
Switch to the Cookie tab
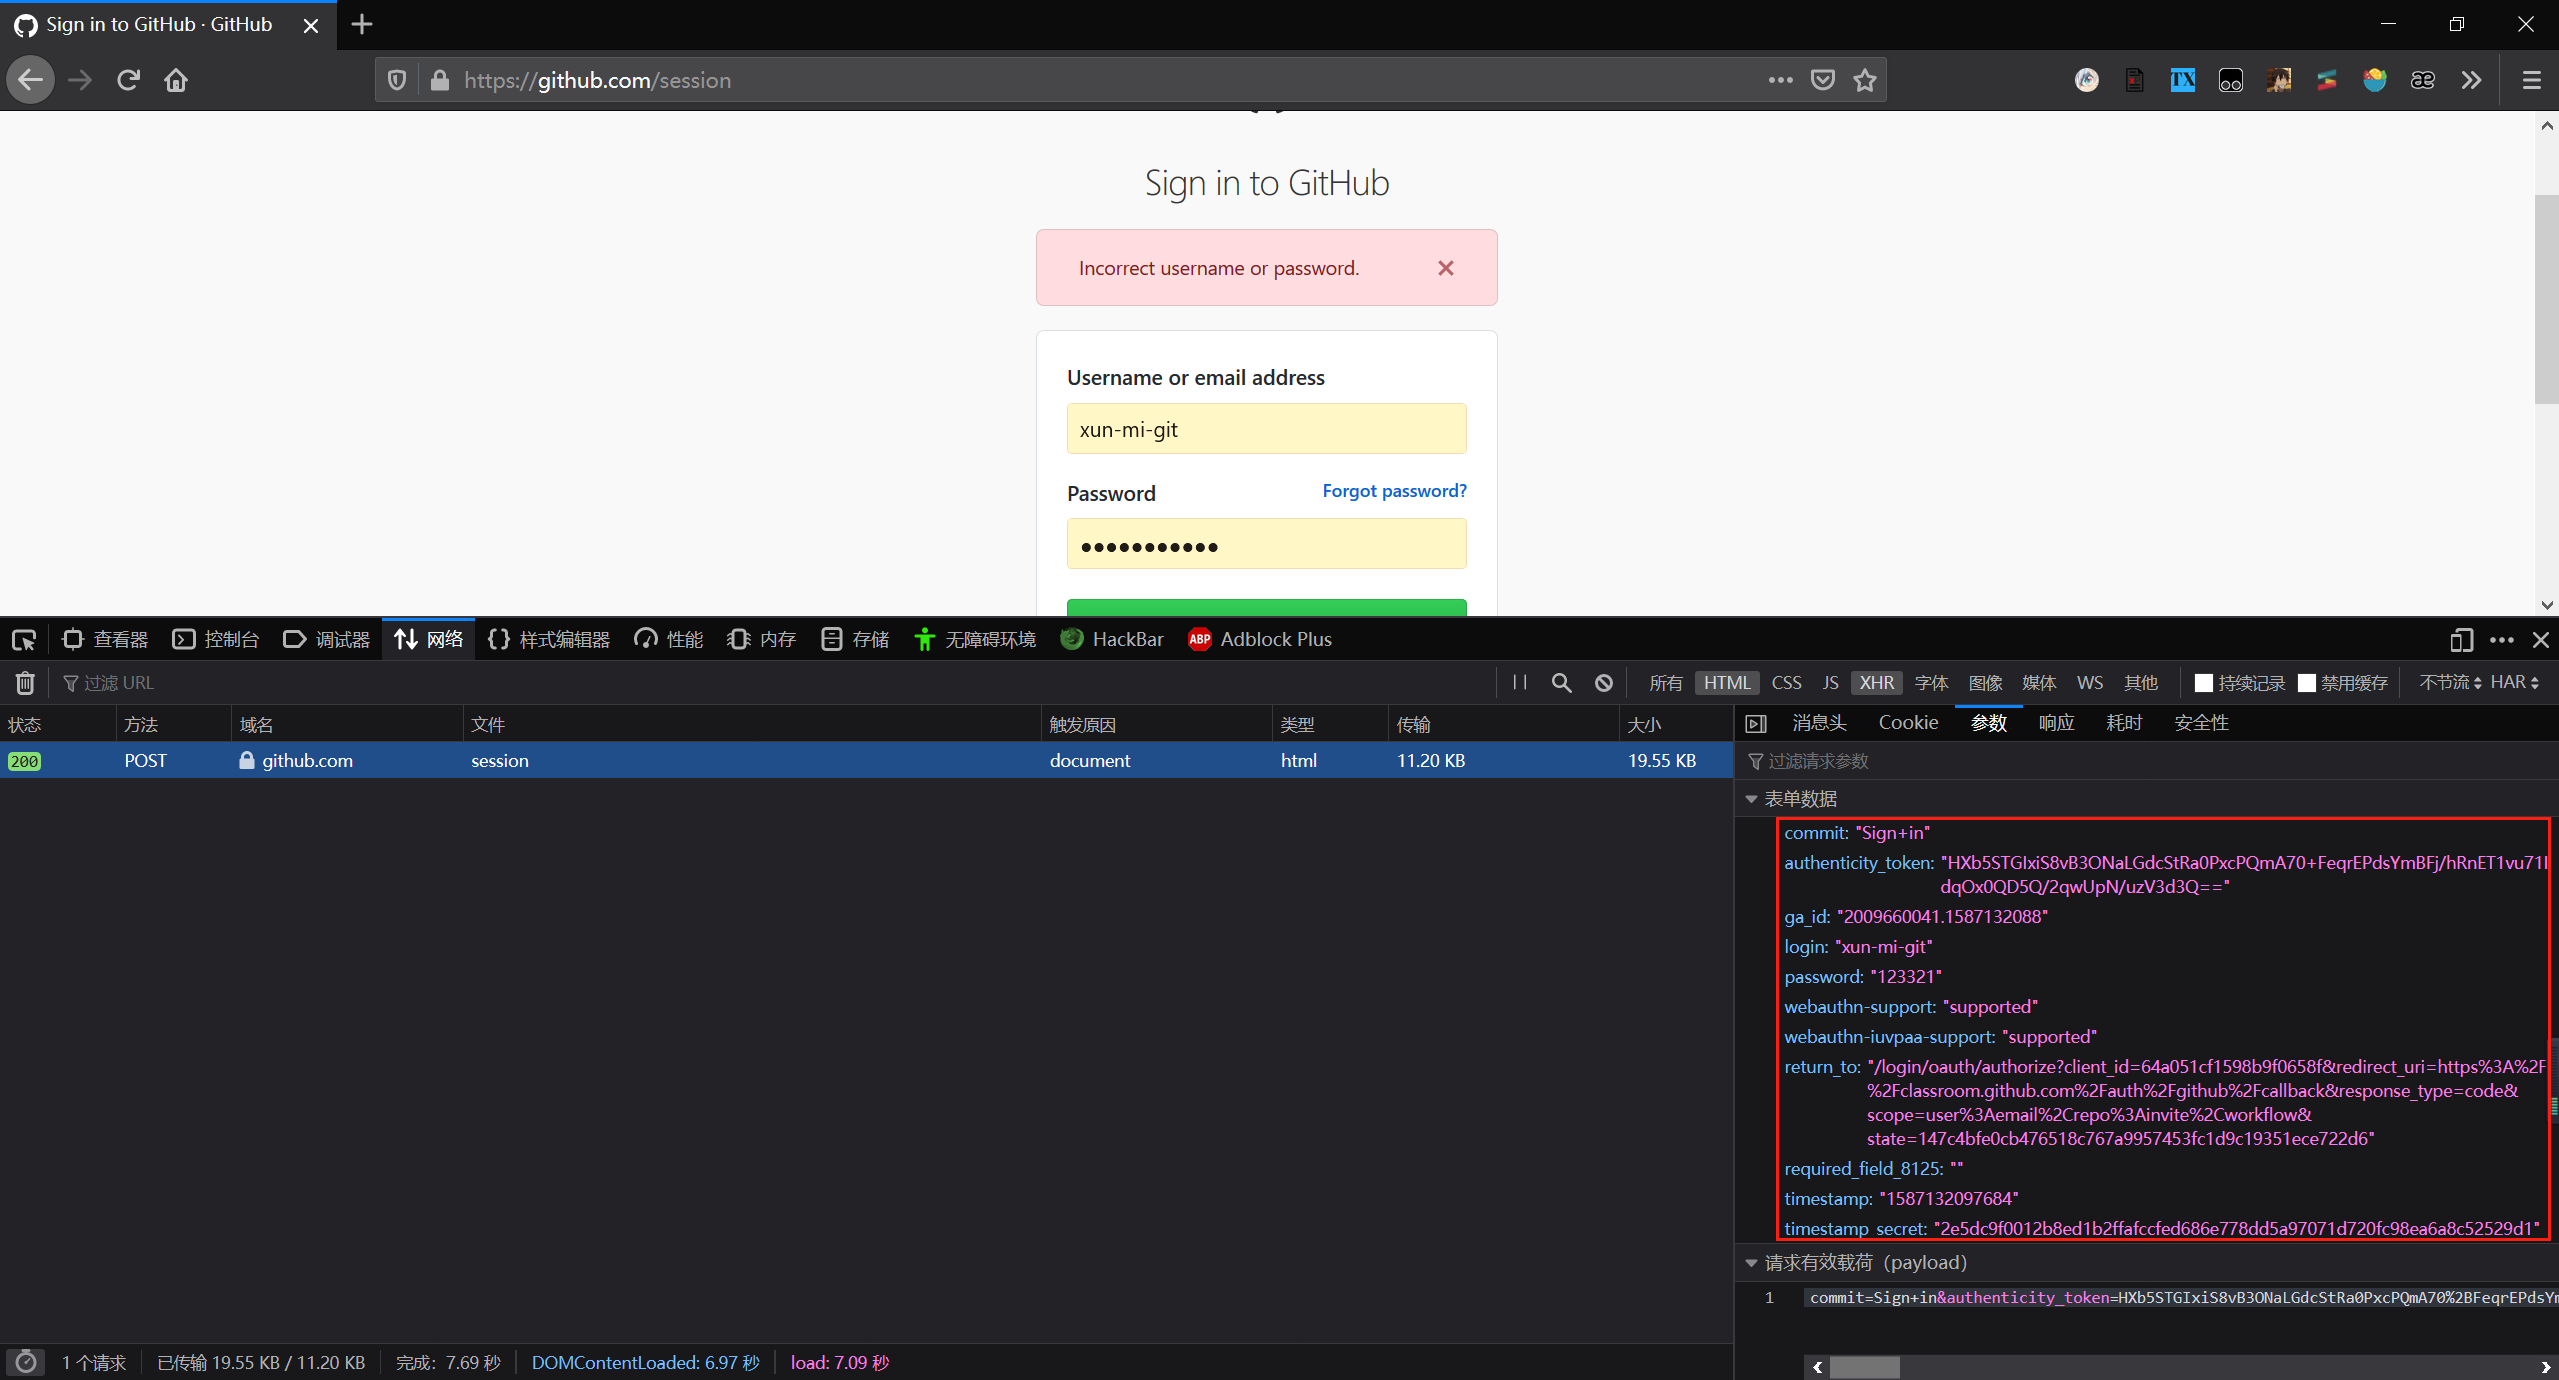click(1908, 723)
